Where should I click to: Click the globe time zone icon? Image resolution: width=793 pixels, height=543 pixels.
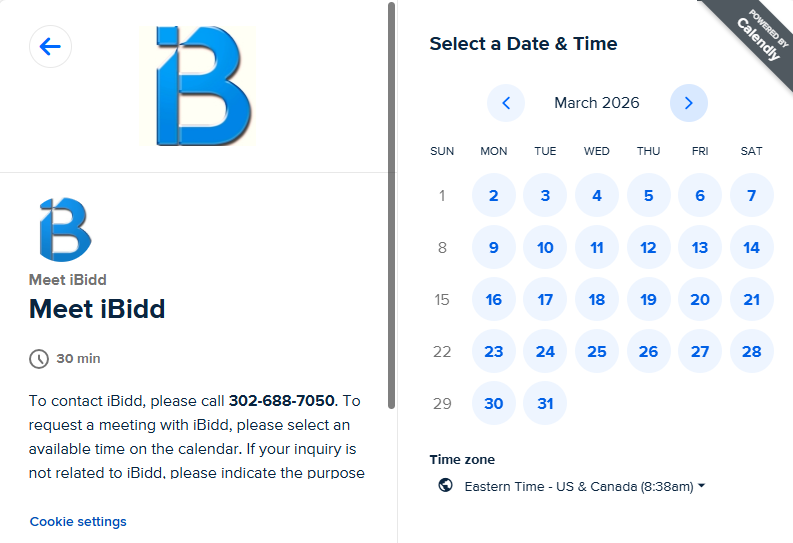tap(446, 486)
